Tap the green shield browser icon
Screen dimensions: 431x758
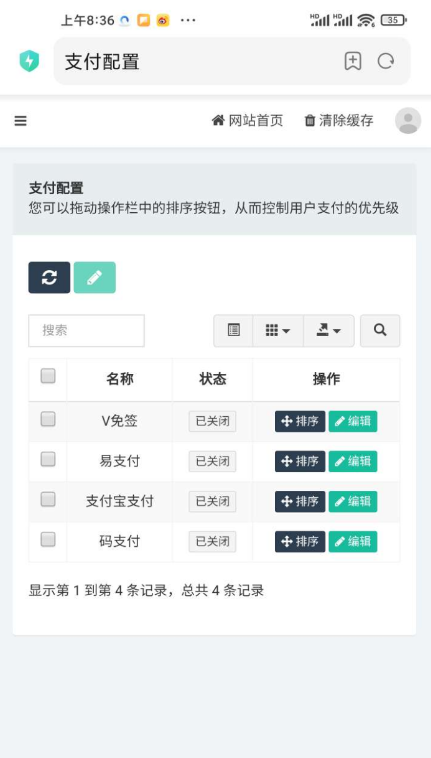pos(29,61)
